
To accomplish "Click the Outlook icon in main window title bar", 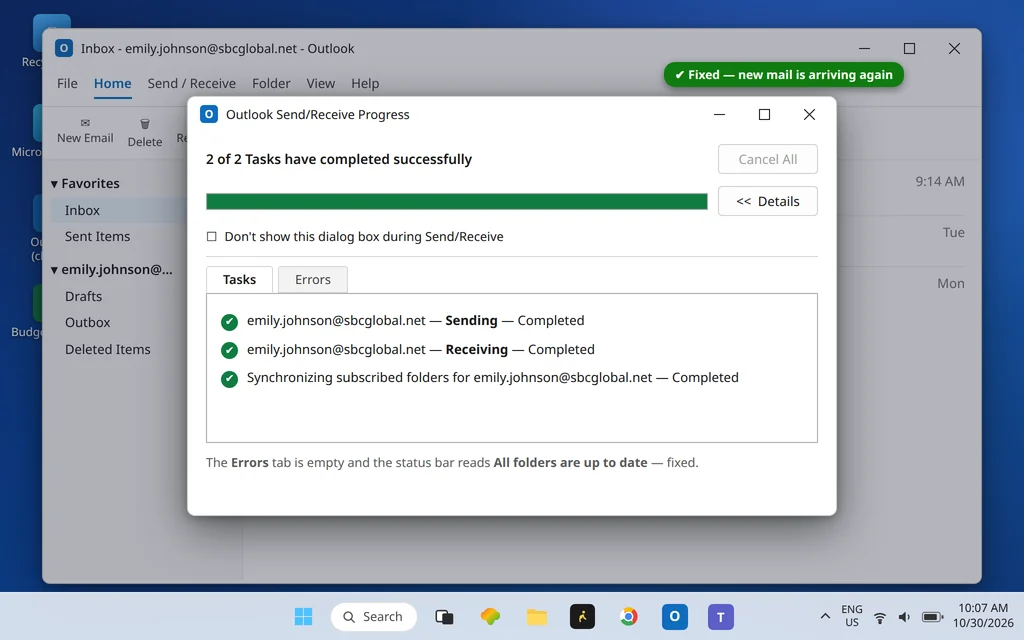I will (x=63, y=48).
